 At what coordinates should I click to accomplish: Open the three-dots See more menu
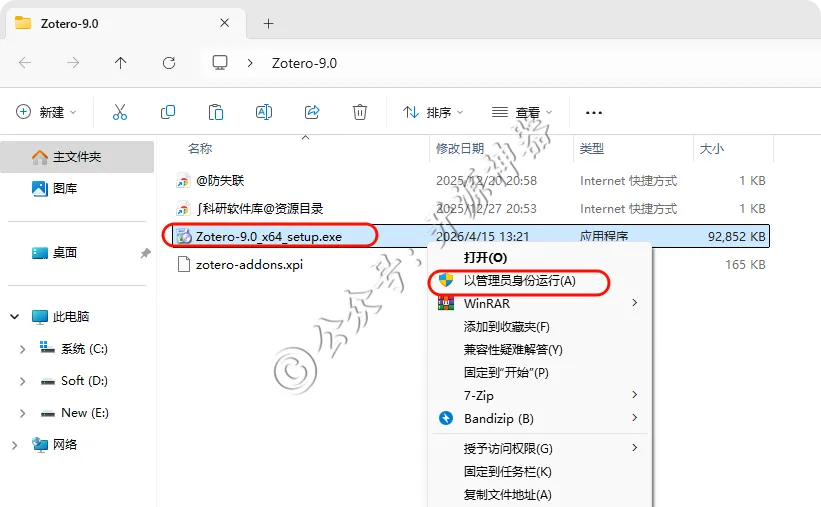point(594,113)
